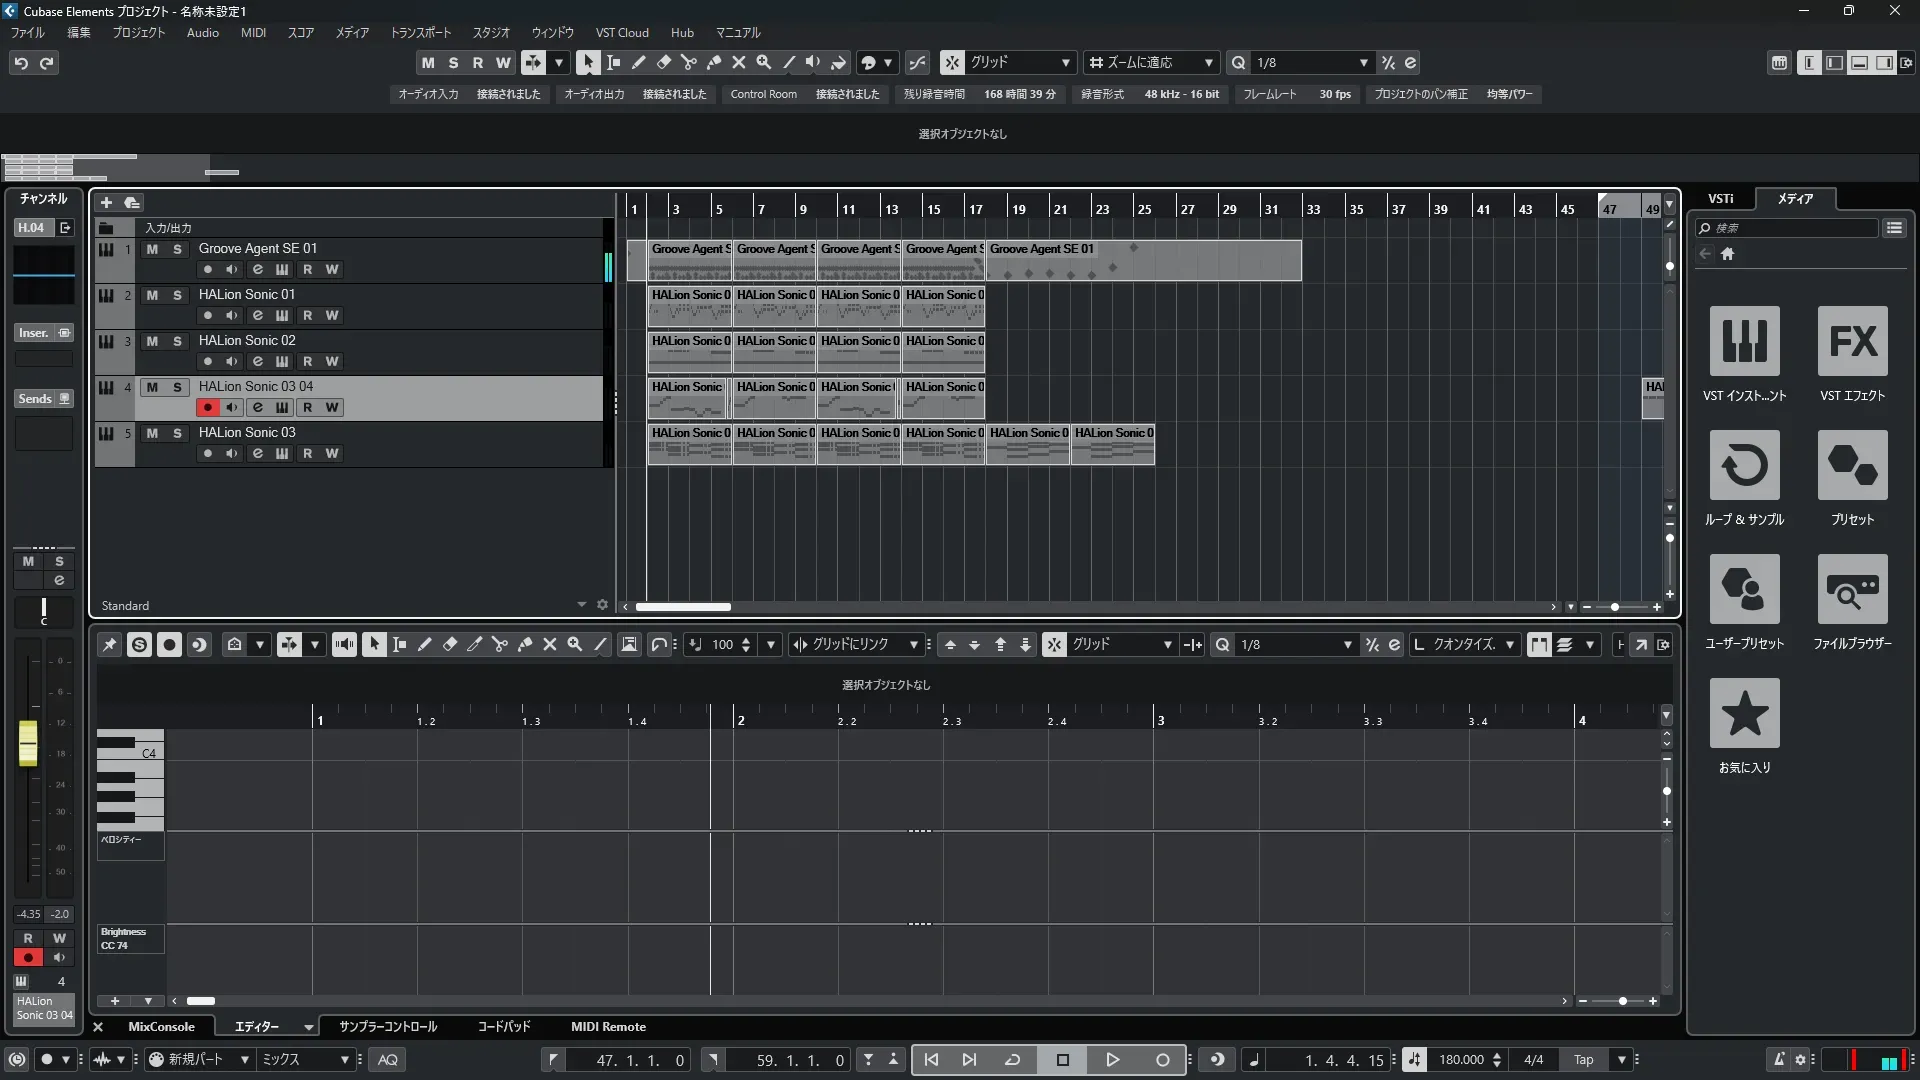Disable record arm on HALion Sonic 03 04

208,407
